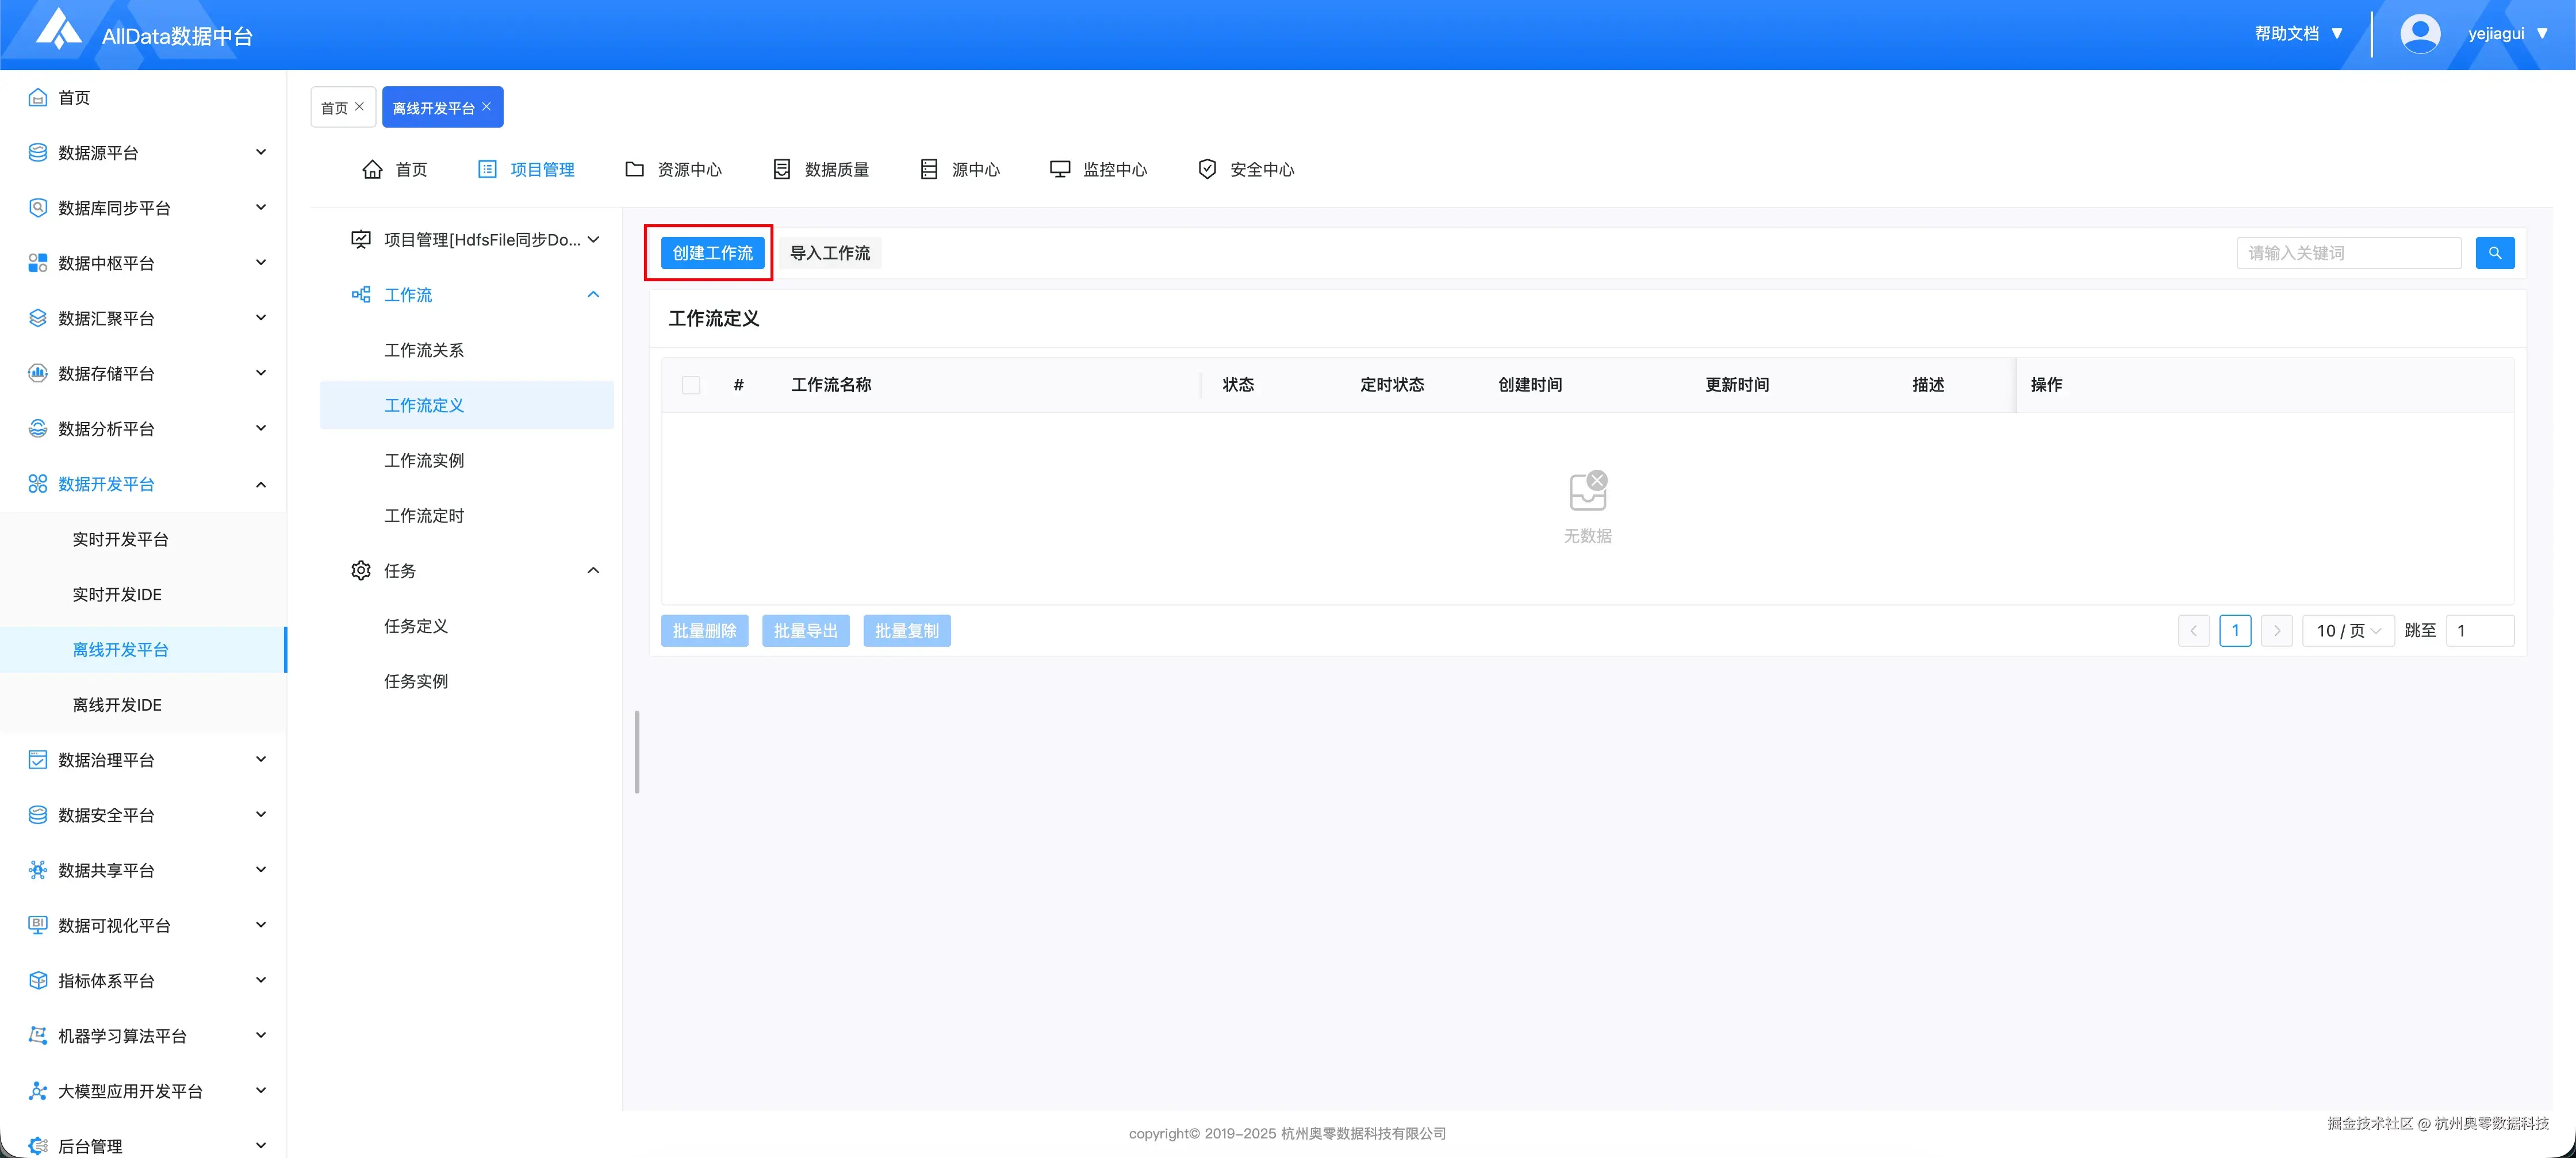Click the 创建工作流 button
The width and height of the screenshot is (2576, 1158).
712,253
